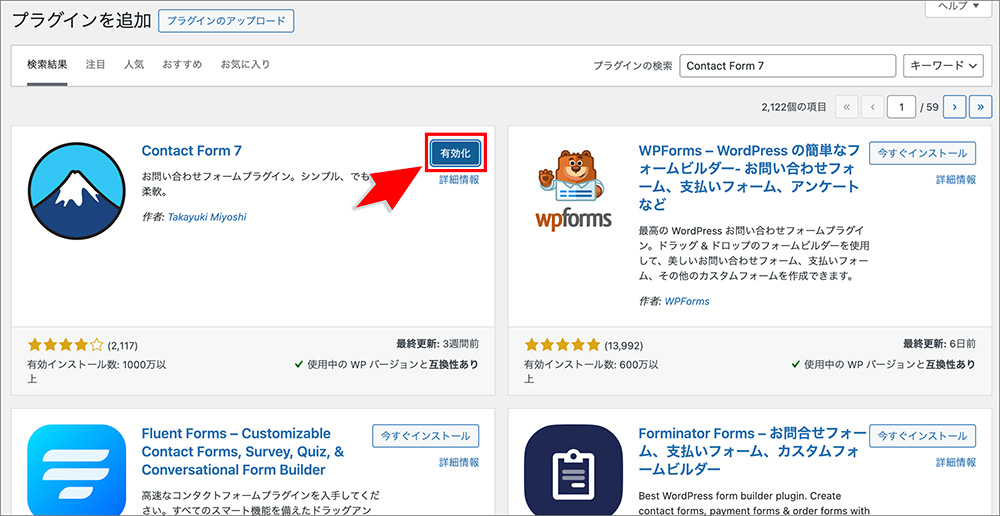Click the プラグインを追加 page heading

tap(82, 20)
